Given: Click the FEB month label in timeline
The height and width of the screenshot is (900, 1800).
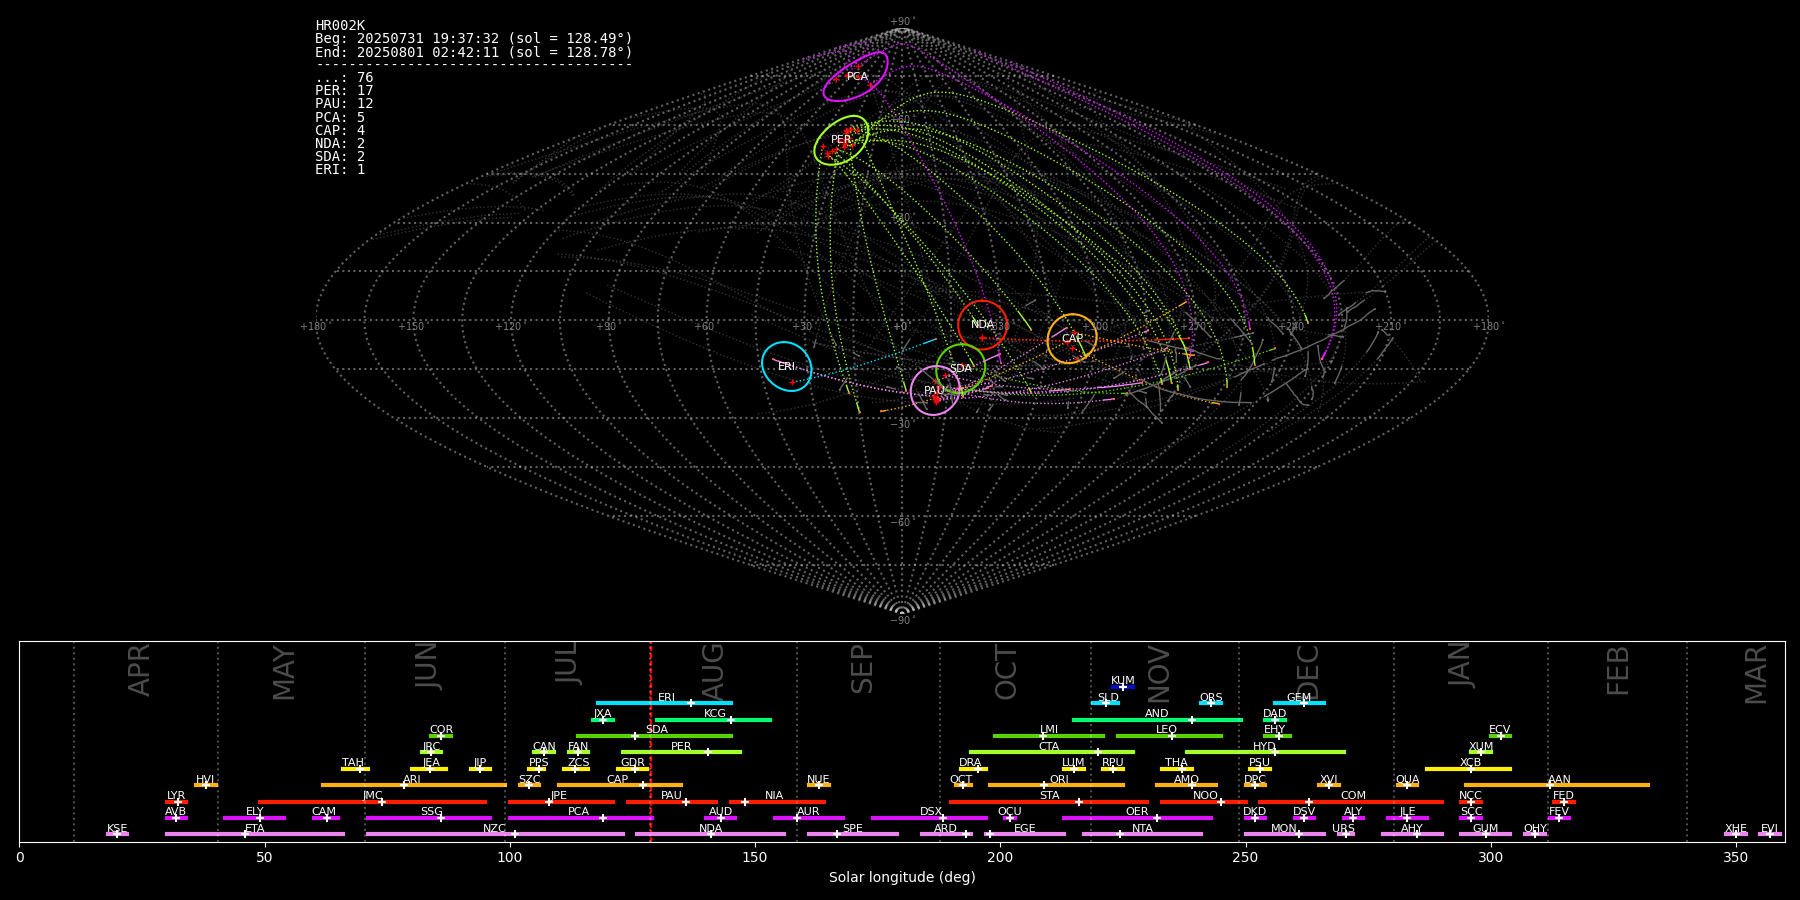Looking at the screenshot, I should [x=1618, y=670].
